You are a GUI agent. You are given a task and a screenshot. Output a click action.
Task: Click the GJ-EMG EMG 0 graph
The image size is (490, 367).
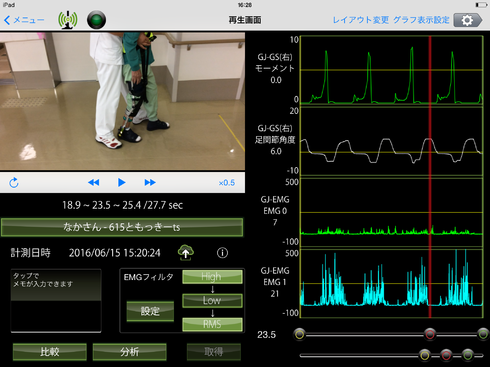(x=392, y=212)
